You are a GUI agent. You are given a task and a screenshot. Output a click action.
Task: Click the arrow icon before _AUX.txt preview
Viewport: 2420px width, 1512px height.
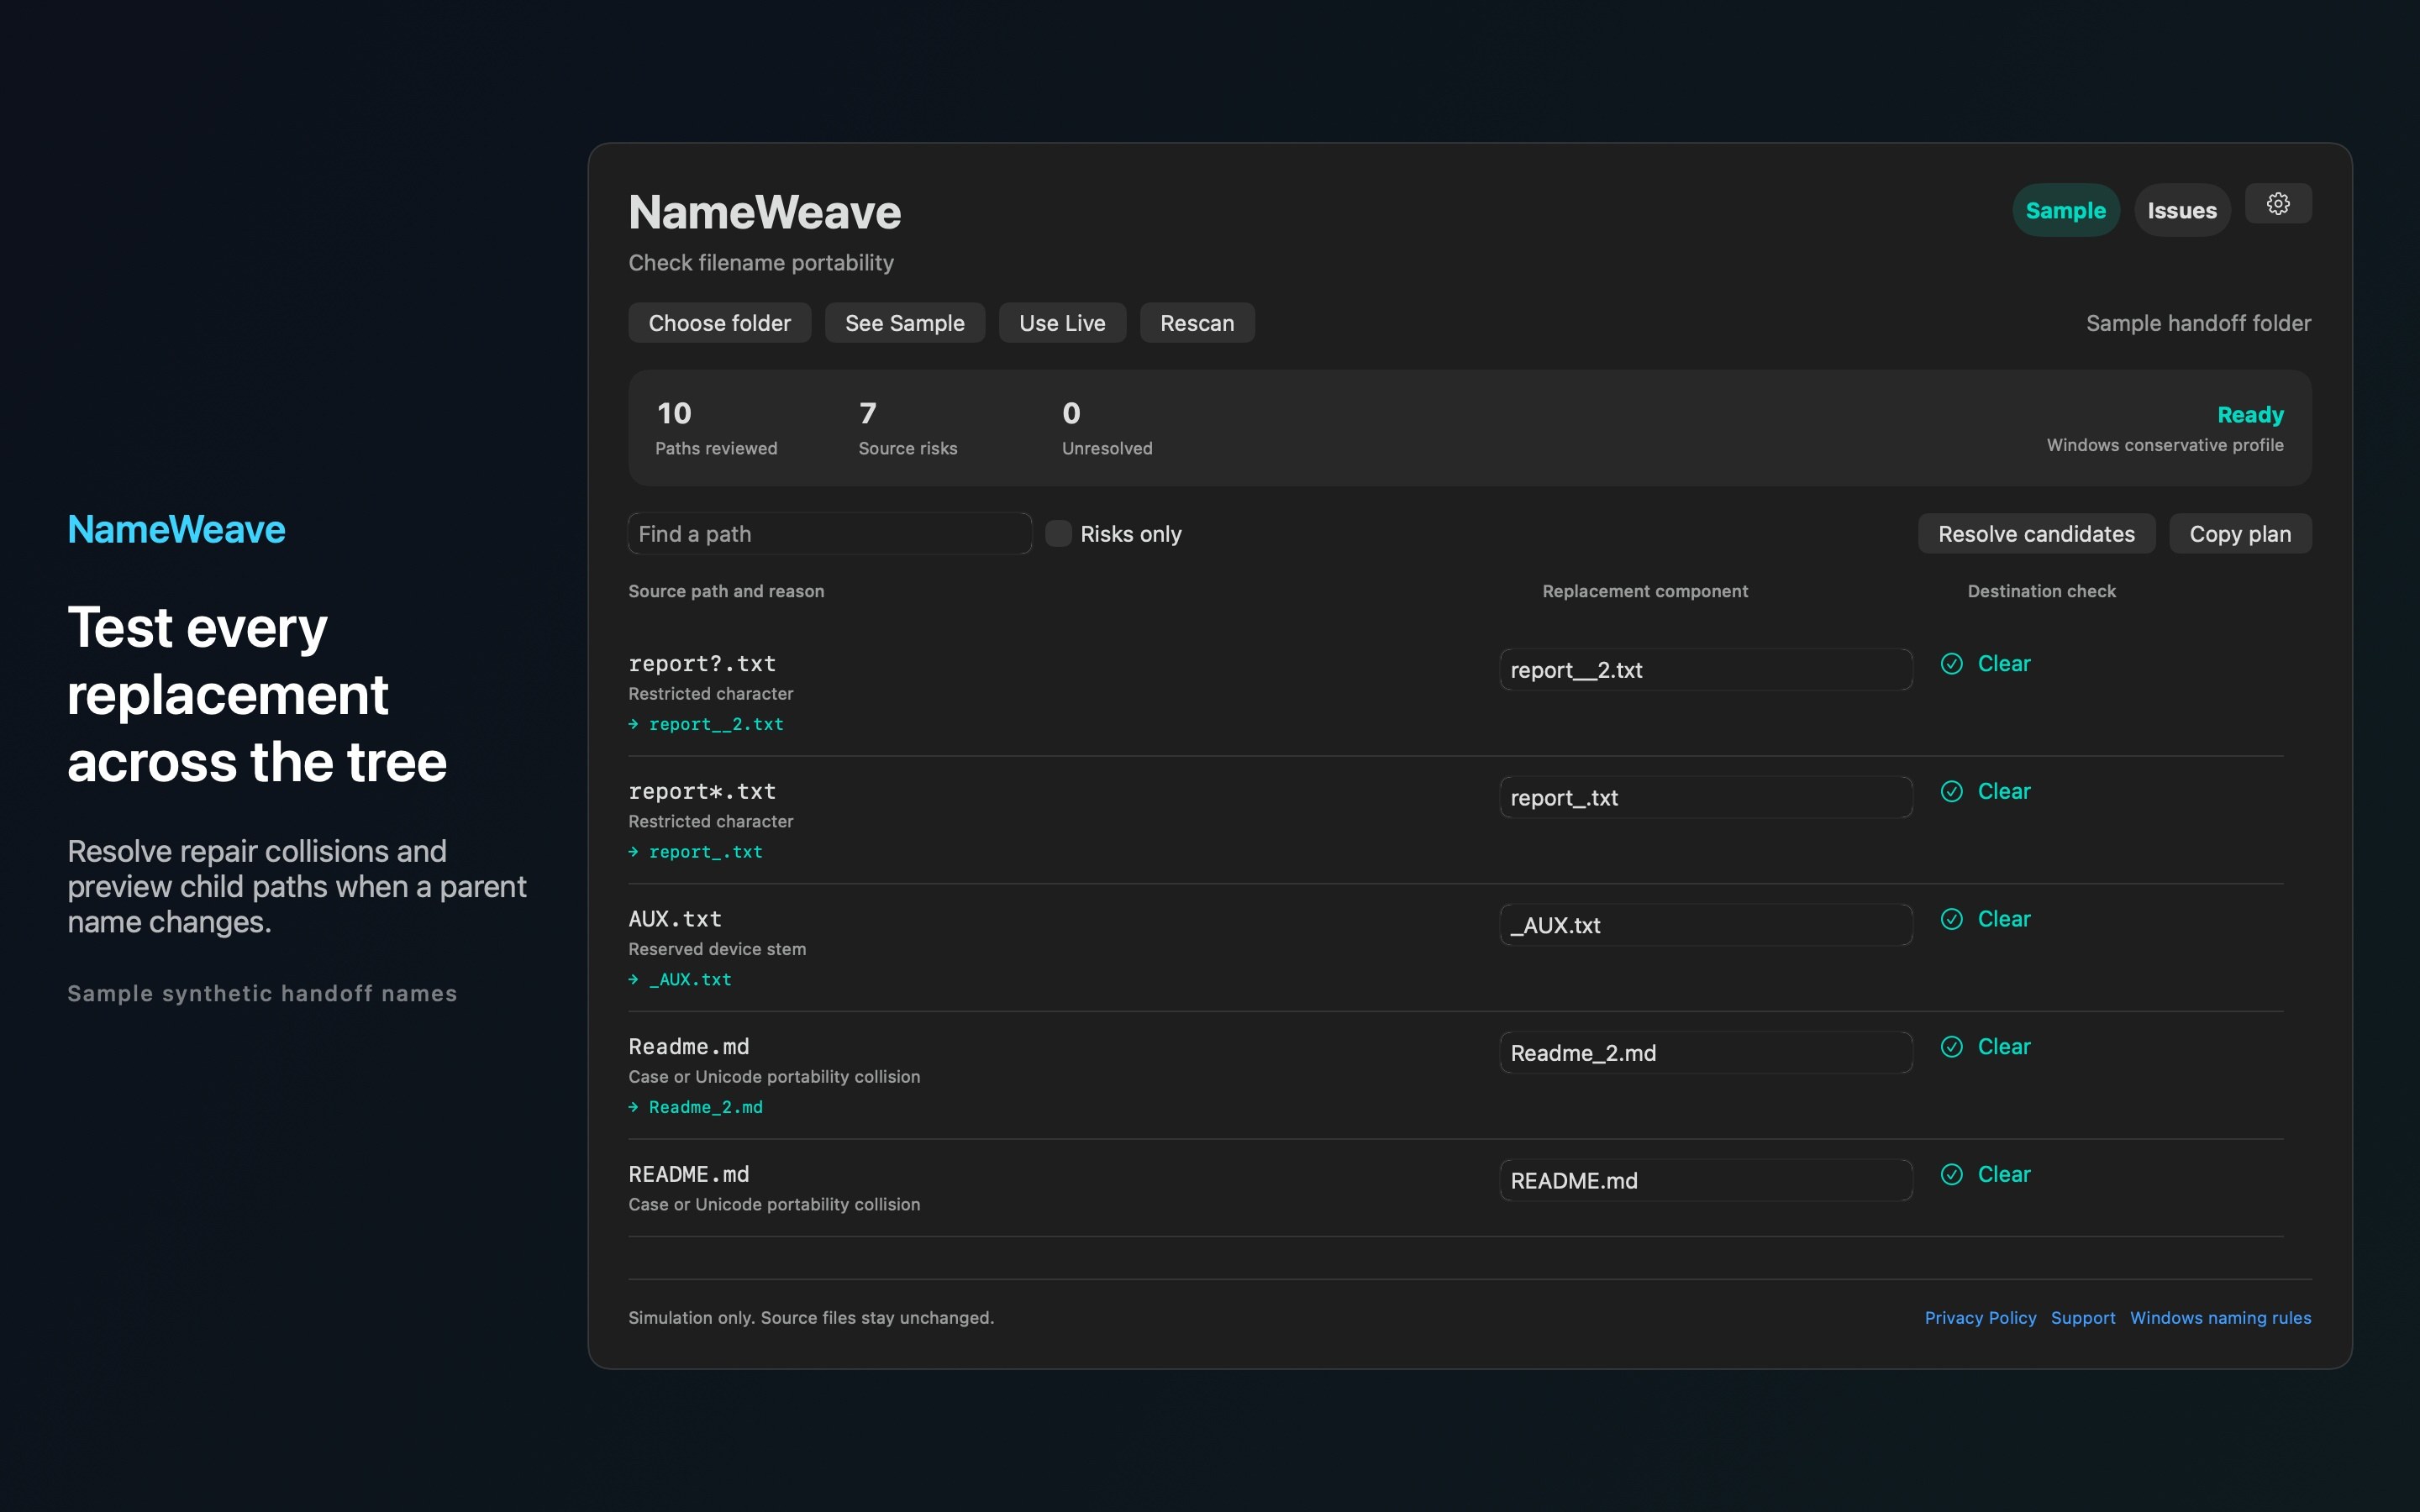(633, 980)
